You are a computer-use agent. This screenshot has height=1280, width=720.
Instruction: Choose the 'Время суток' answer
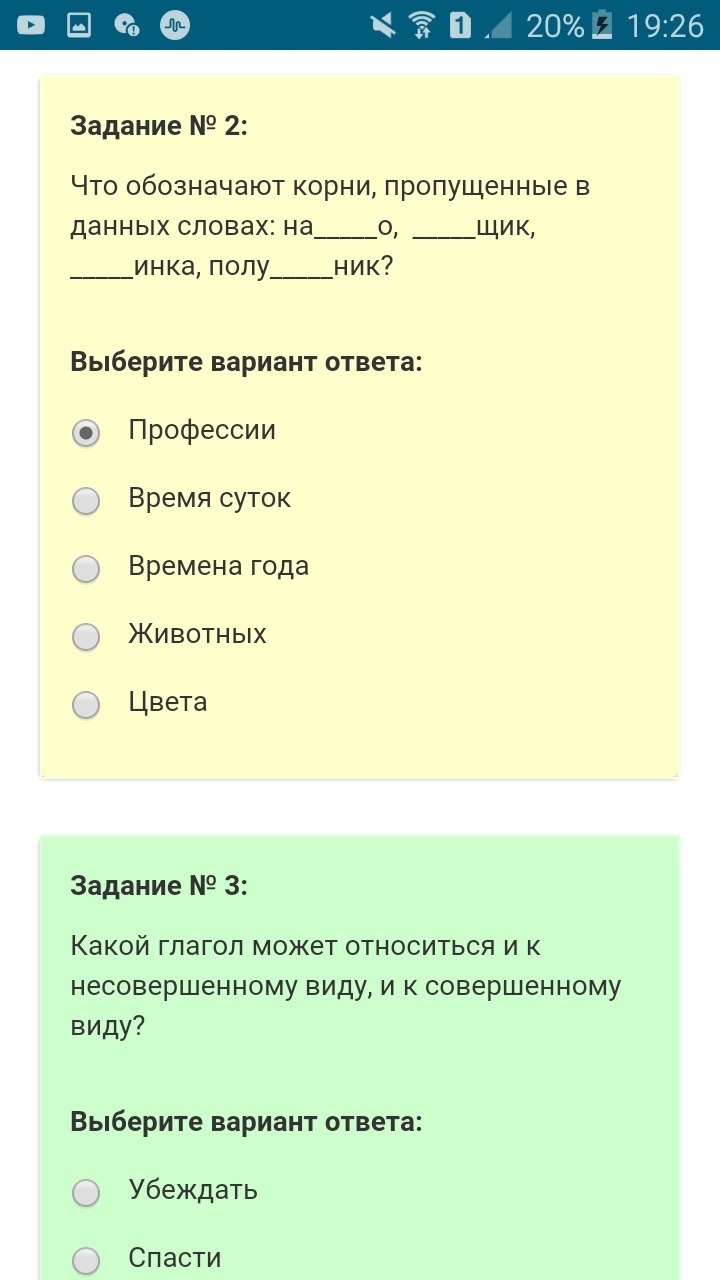coord(87,500)
